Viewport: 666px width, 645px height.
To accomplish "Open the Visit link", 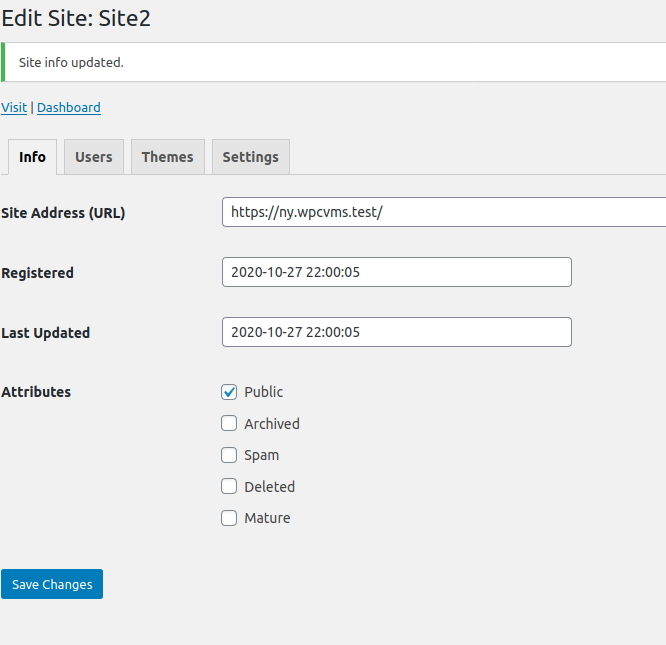I will click(14, 107).
